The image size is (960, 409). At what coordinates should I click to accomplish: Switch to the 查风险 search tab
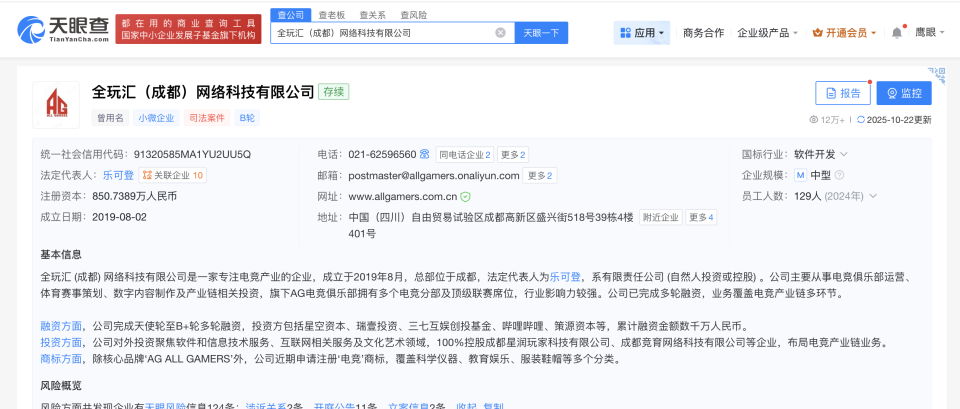[413, 15]
